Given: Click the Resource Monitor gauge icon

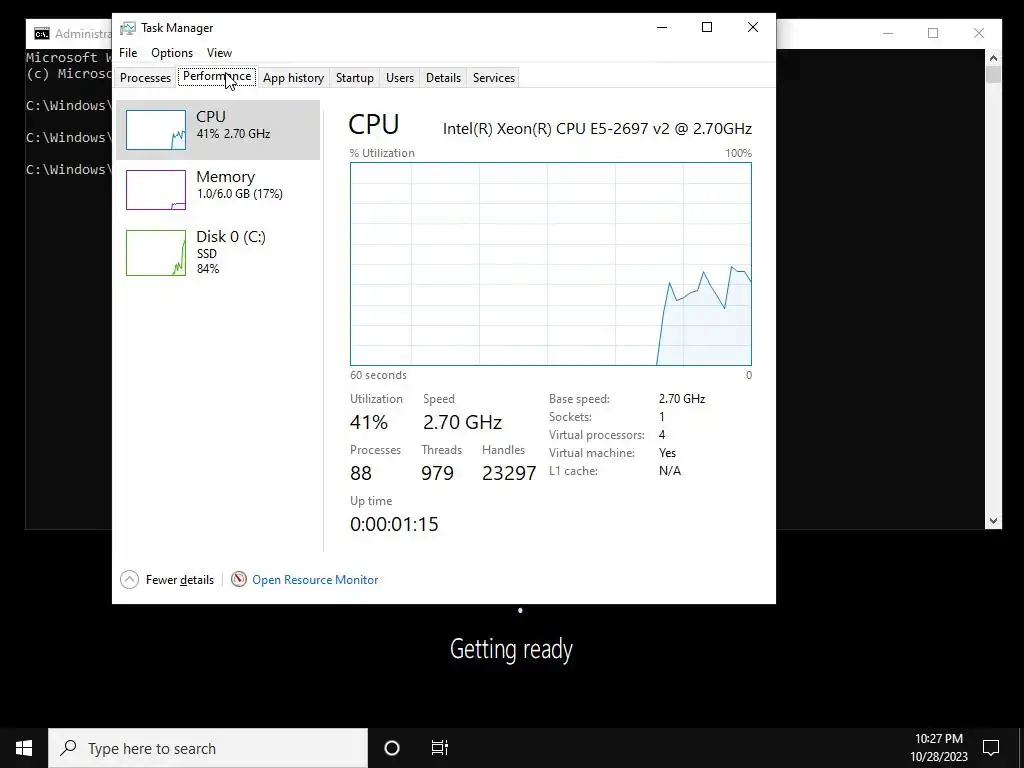Looking at the screenshot, I should (239, 579).
